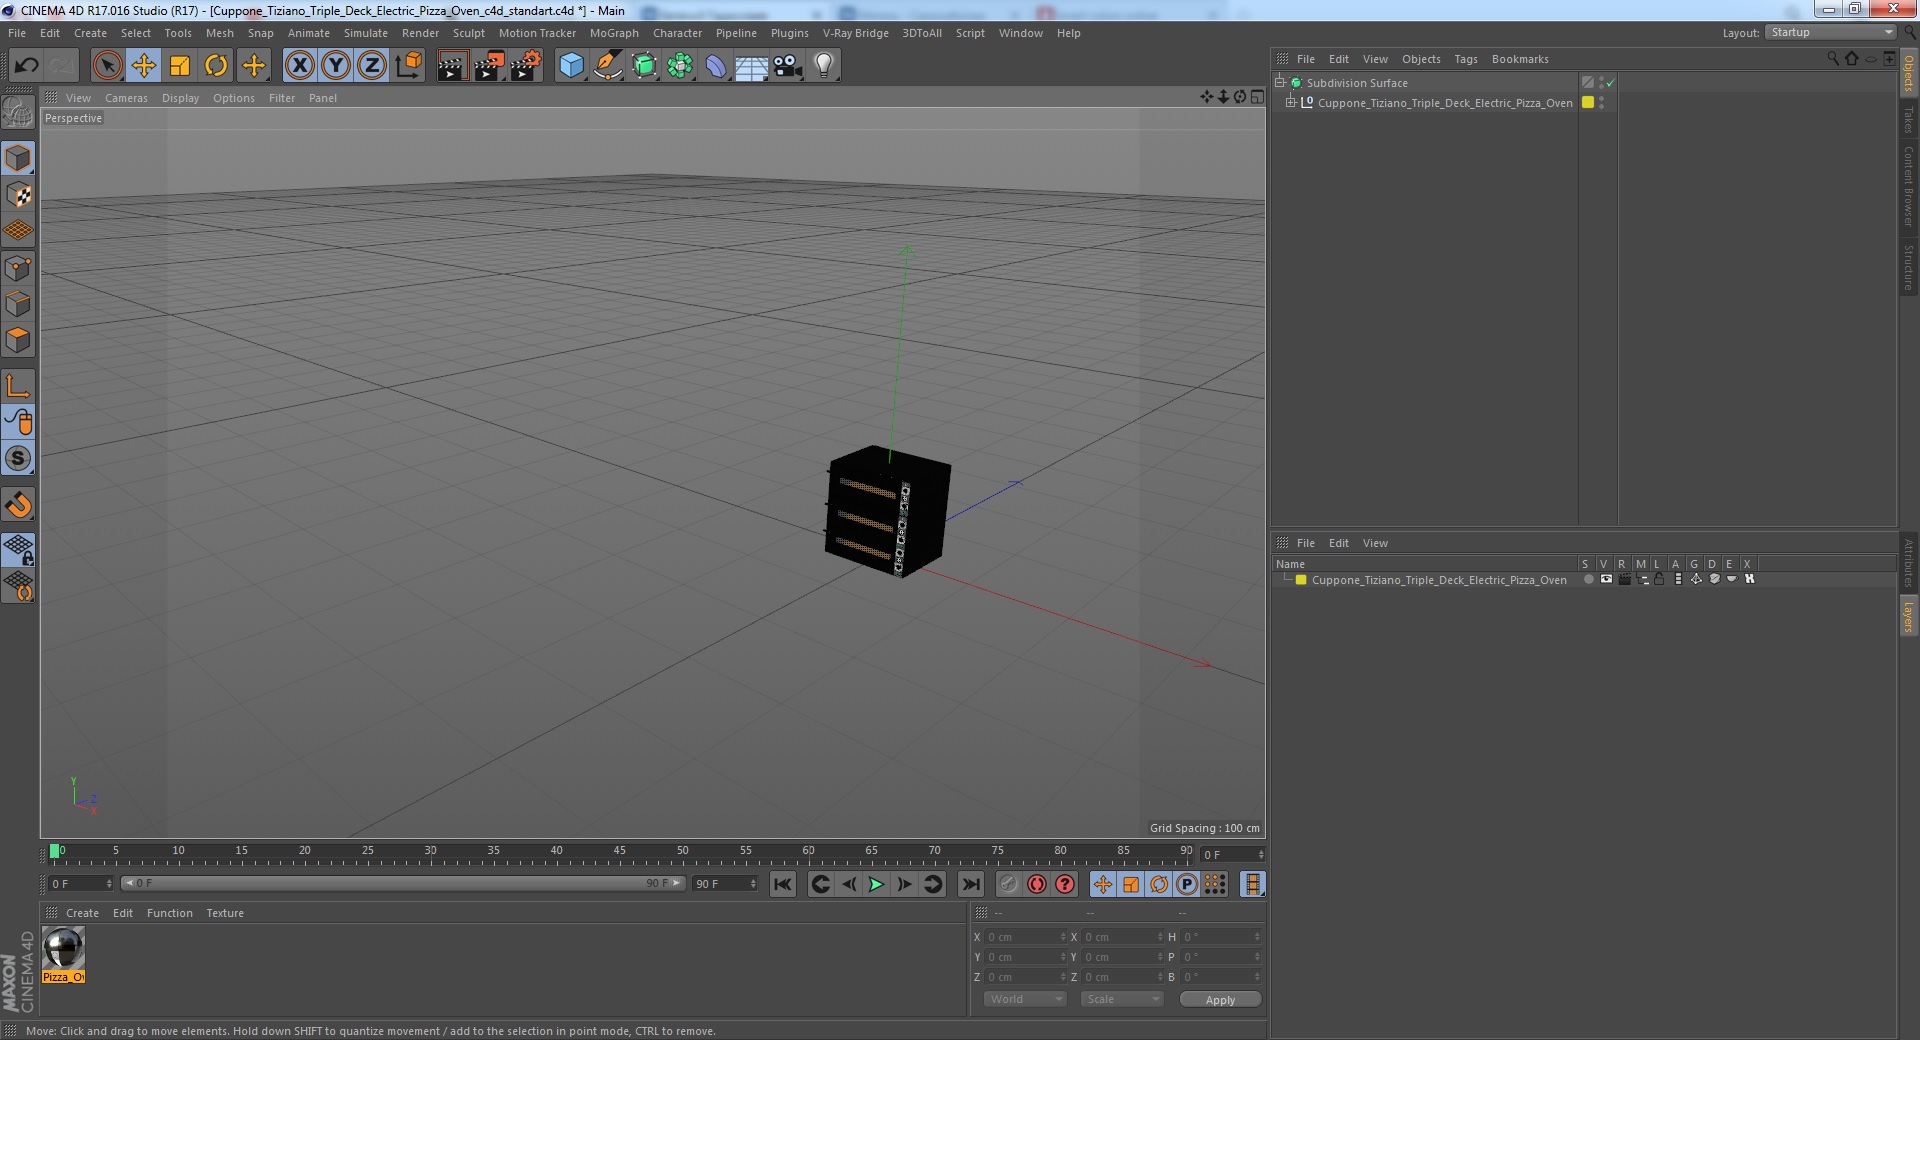Toggle layer viewport visibility eye
Image resolution: width=1920 pixels, height=1158 pixels.
coord(1606,580)
